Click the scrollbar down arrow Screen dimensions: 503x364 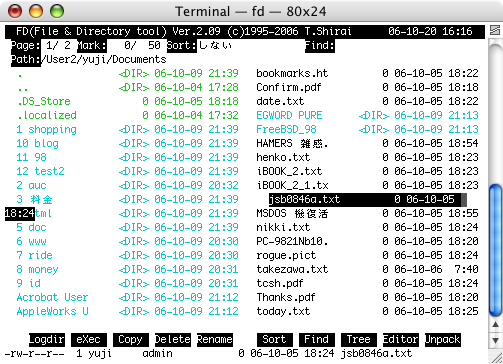tap(495, 341)
